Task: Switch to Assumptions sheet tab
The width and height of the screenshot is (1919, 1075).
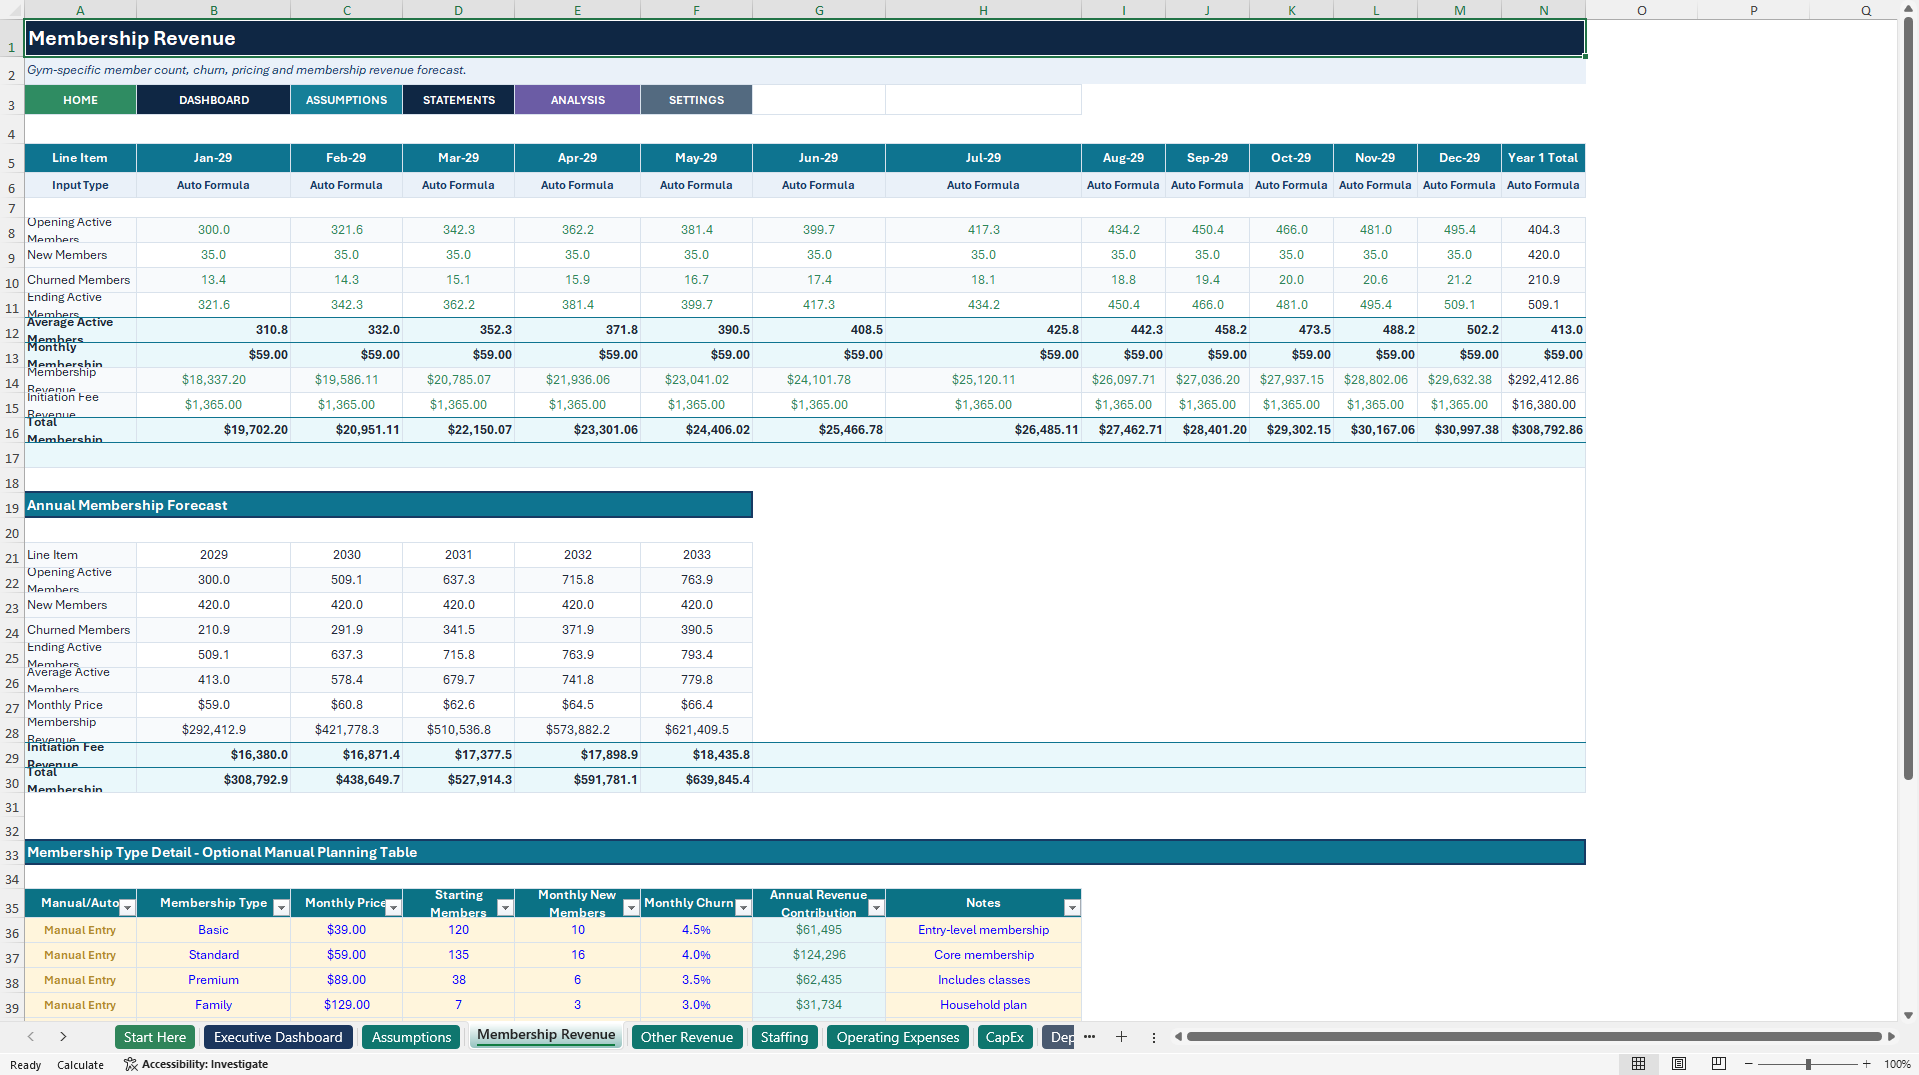Action: coord(411,1037)
